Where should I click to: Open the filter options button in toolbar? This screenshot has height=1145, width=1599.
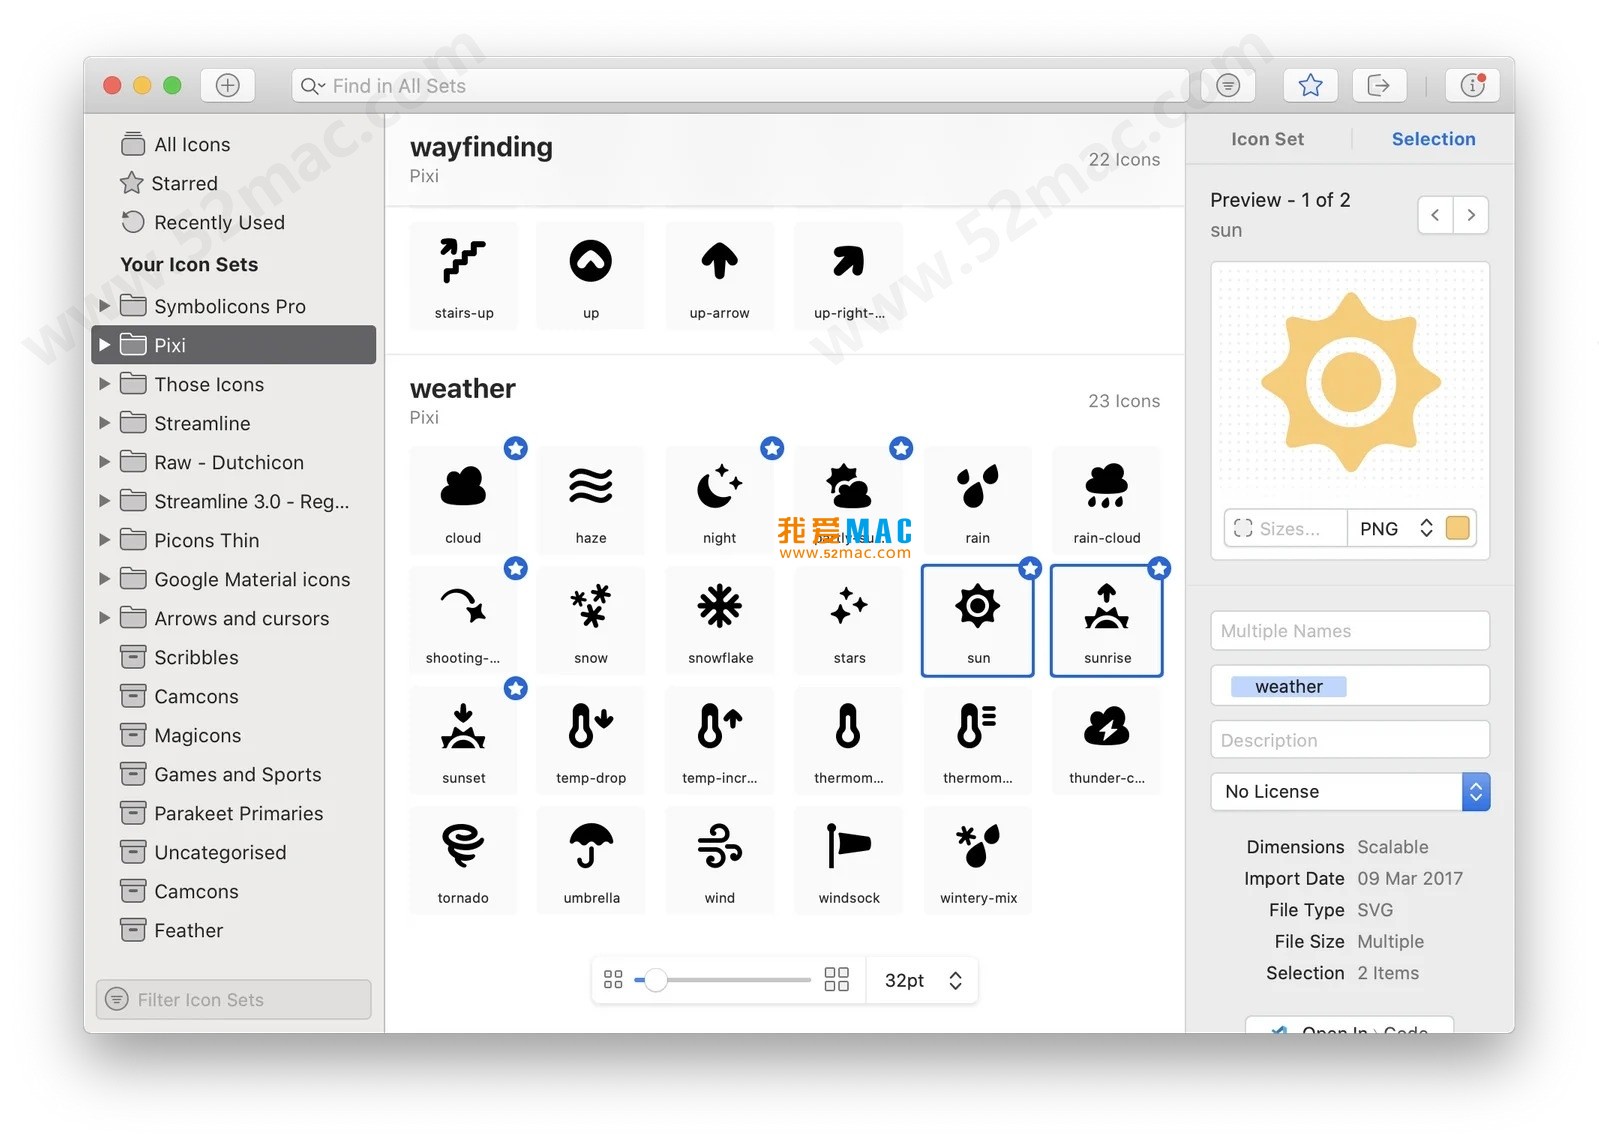coord(1228,85)
